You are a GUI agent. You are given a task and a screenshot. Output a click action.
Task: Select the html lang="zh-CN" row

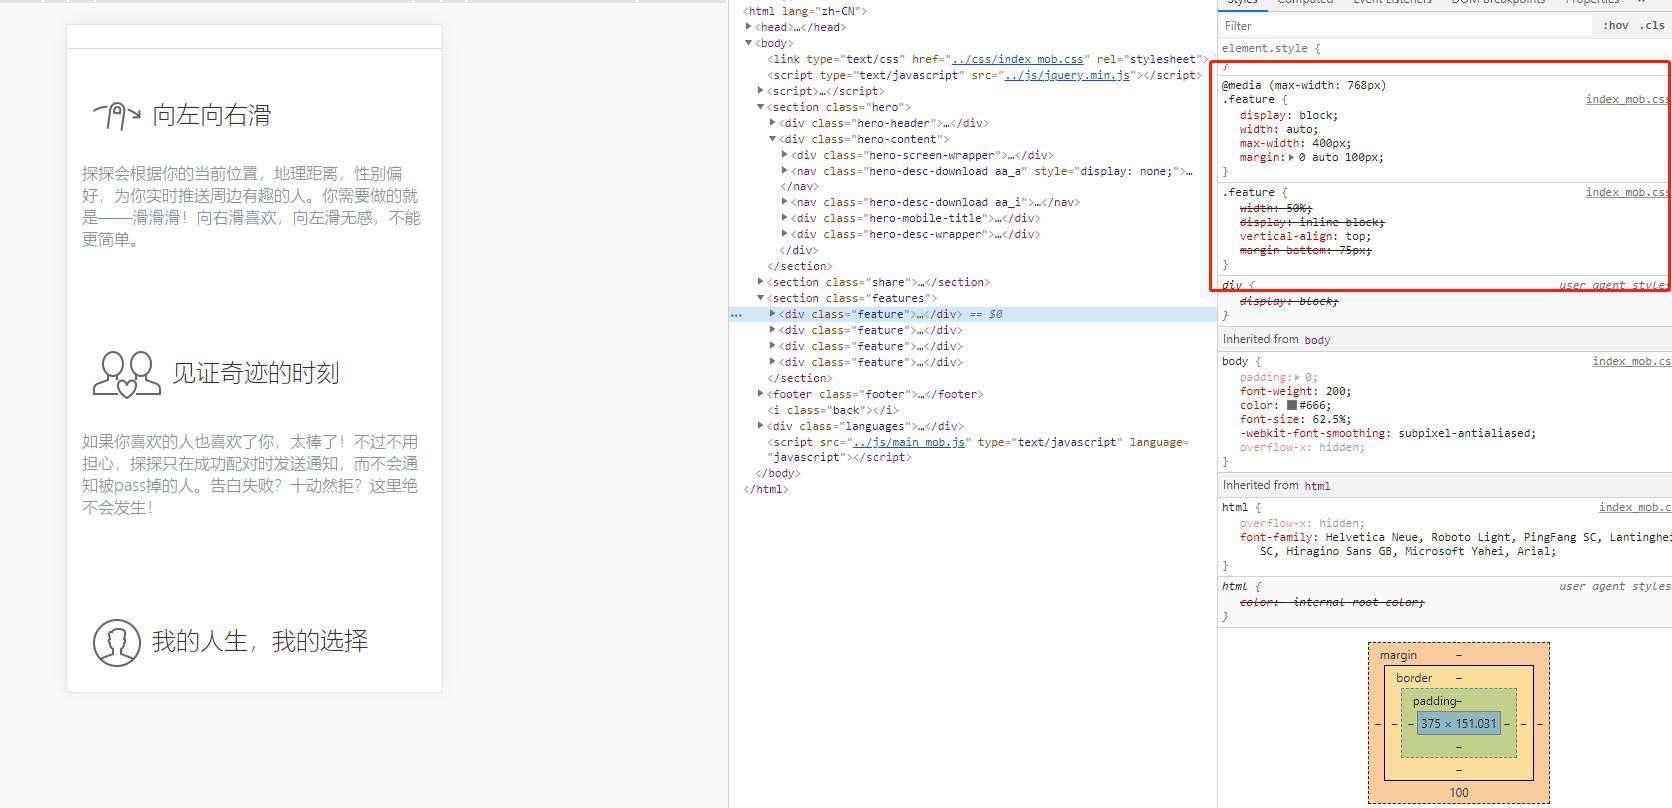click(x=805, y=11)
